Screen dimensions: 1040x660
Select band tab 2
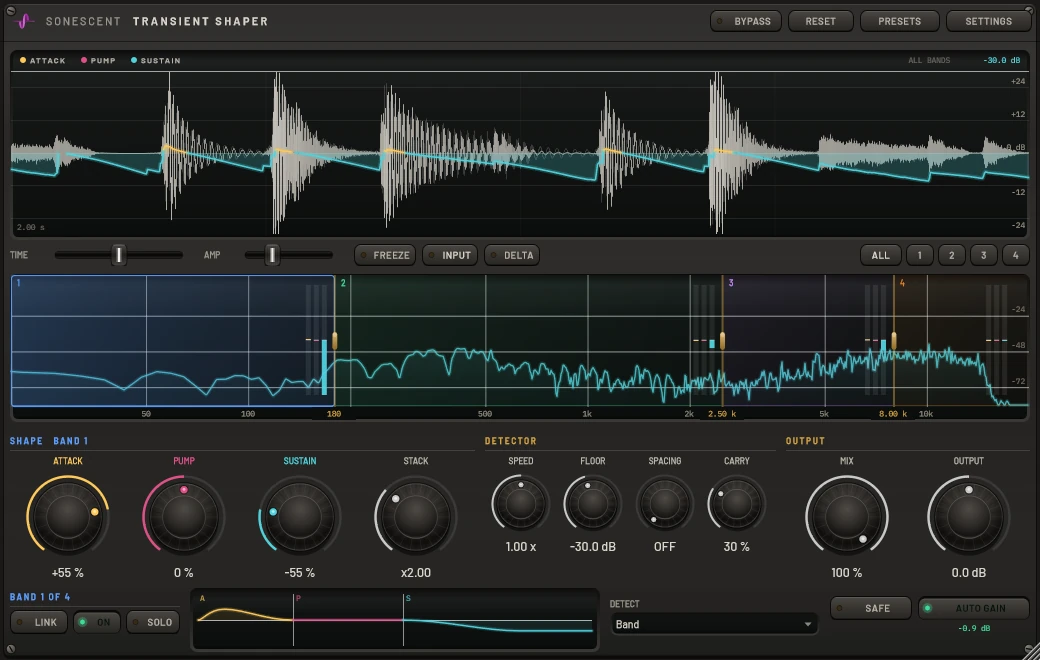click(x=951, y=255)
